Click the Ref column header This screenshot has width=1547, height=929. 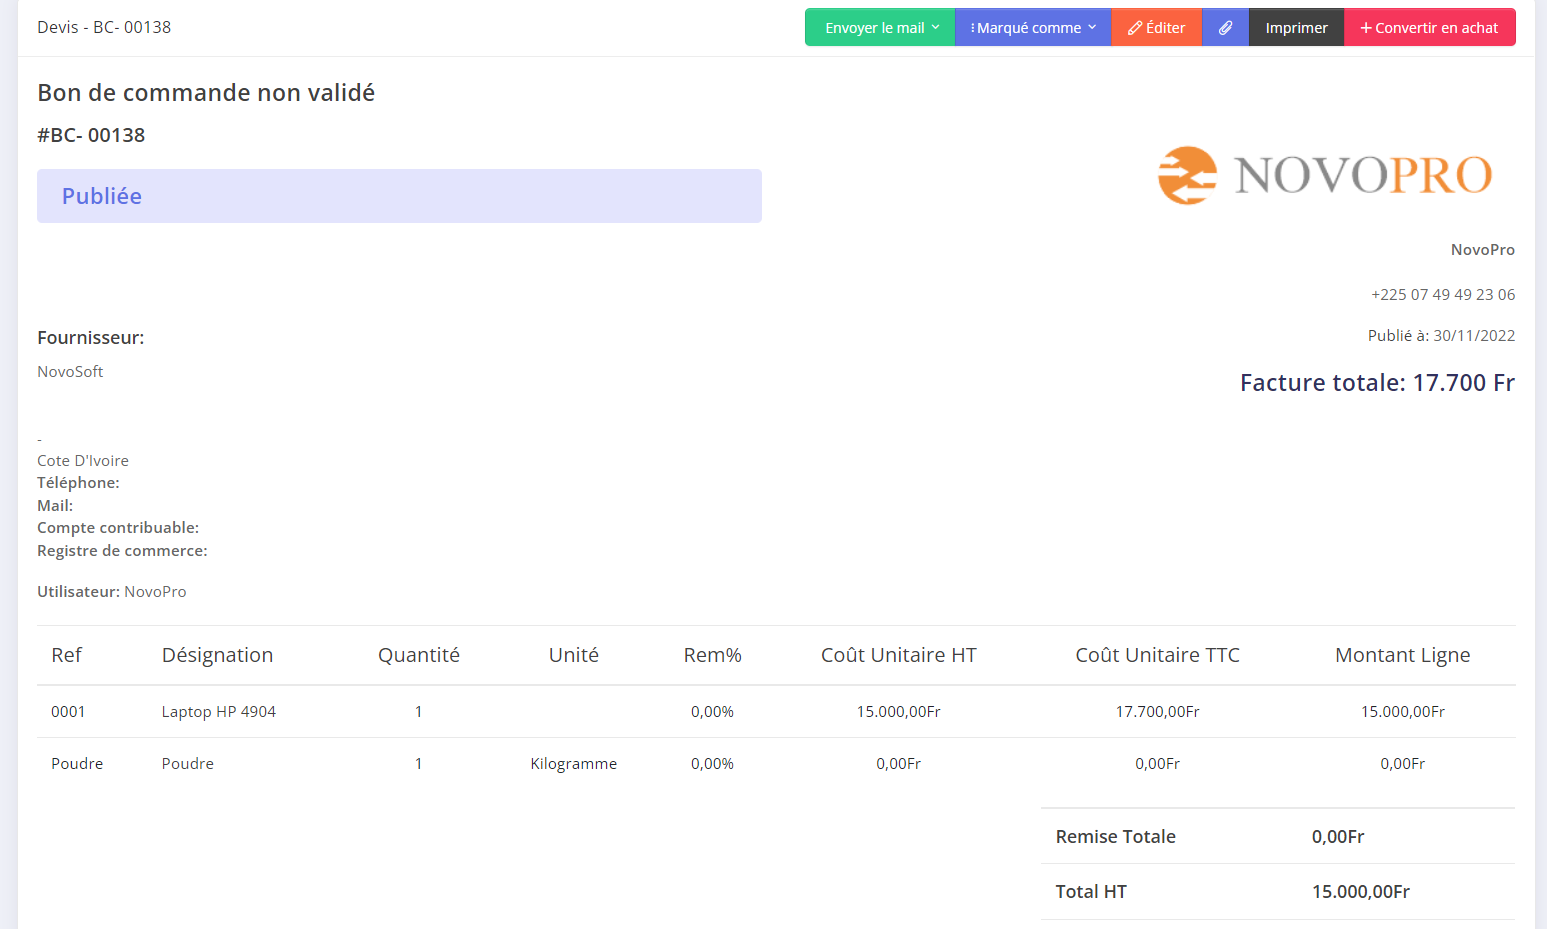[66, 655]
